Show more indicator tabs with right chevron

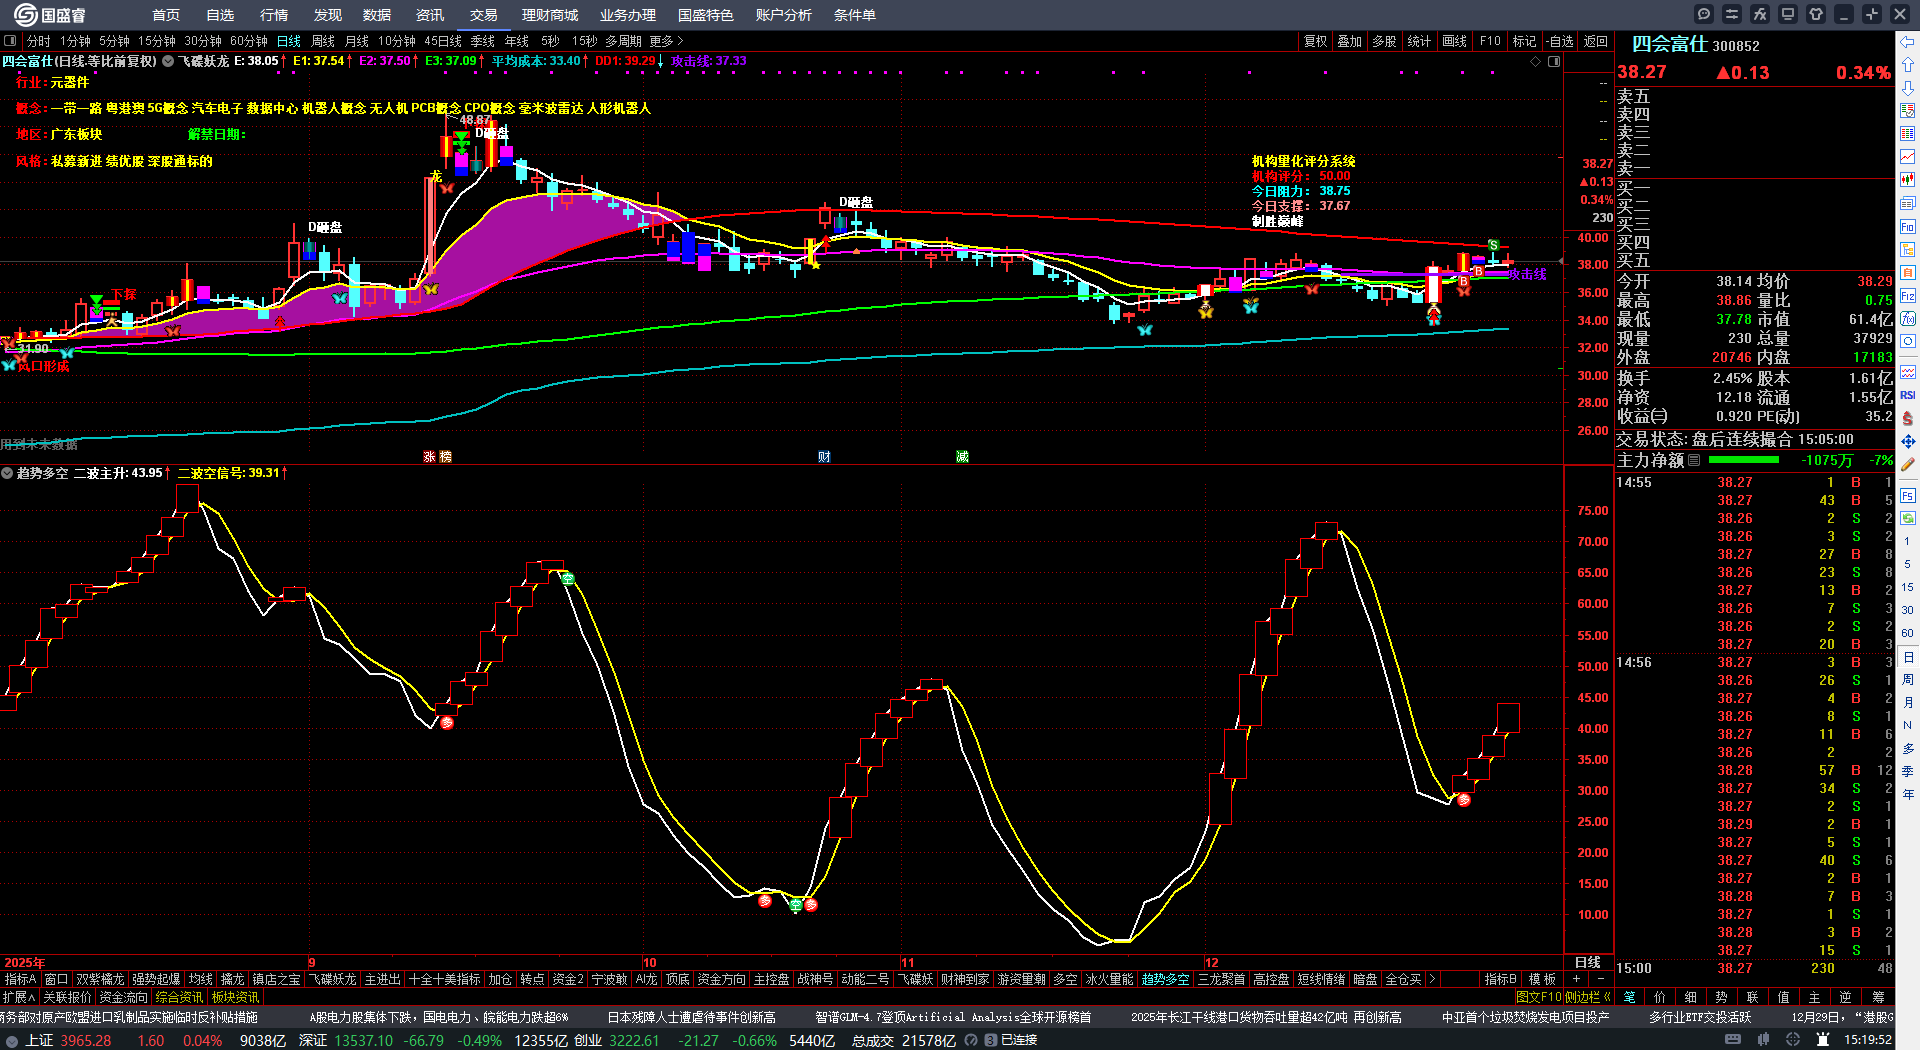pyautogui.click(x=1432, y=980)
